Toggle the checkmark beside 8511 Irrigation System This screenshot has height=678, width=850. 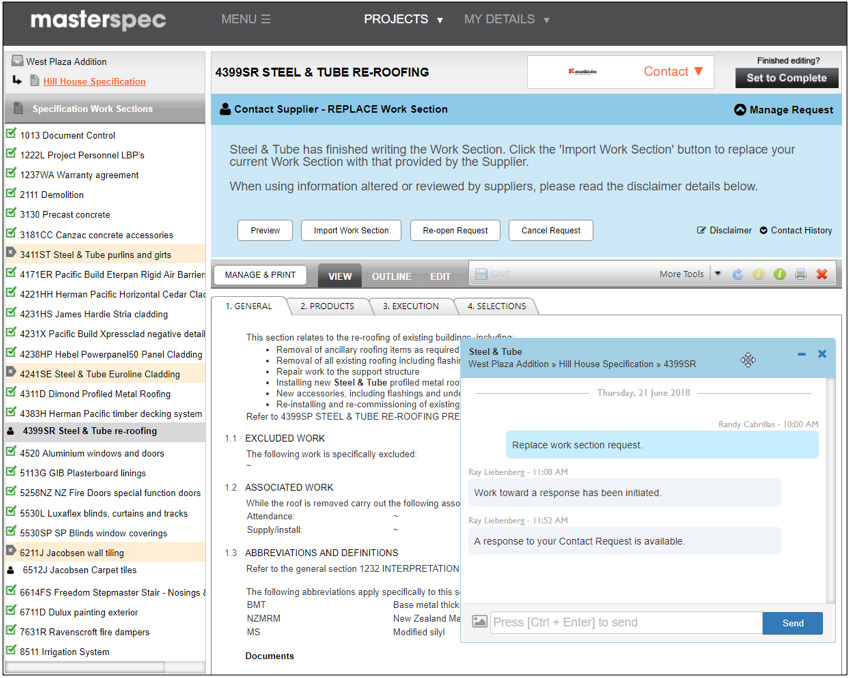12,652
